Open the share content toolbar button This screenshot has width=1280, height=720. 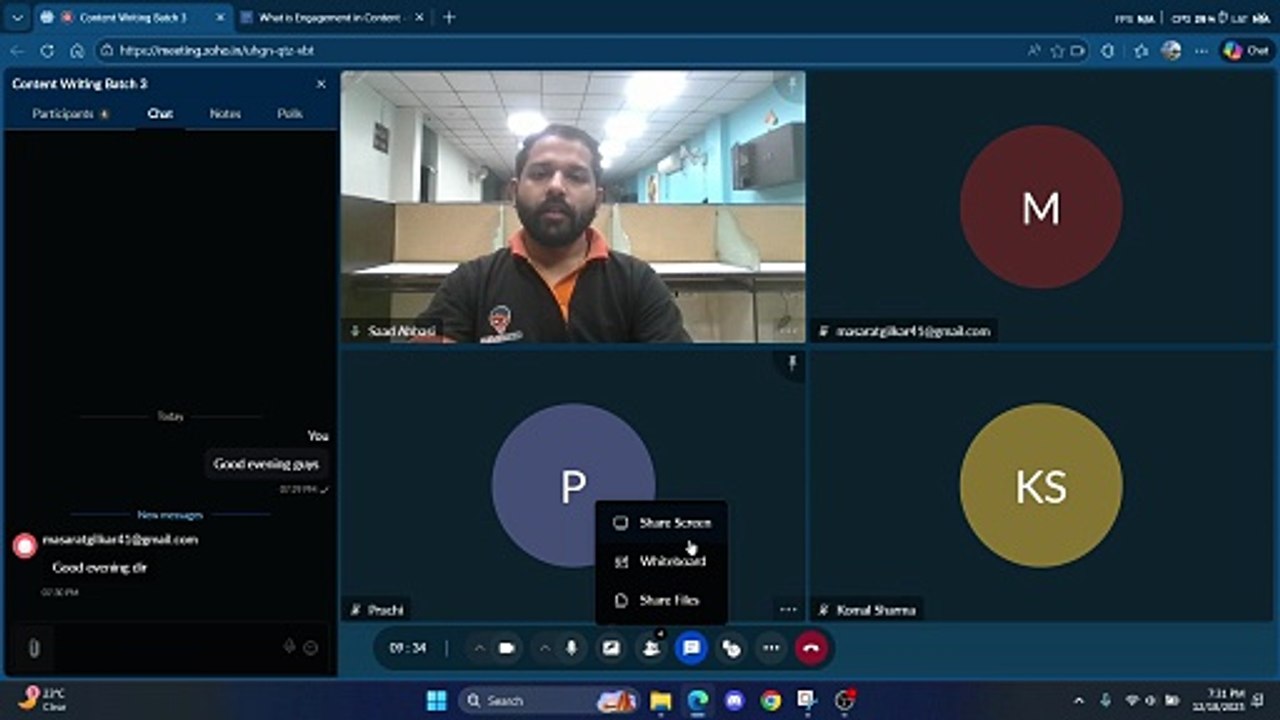(x=611, y=648)
